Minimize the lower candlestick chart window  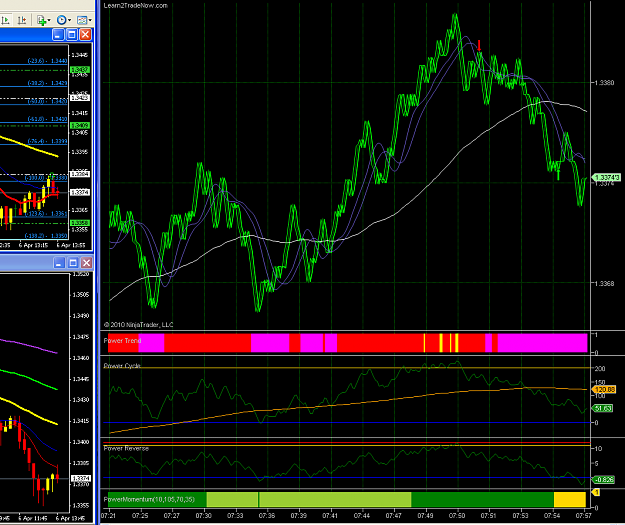[59, 263]
